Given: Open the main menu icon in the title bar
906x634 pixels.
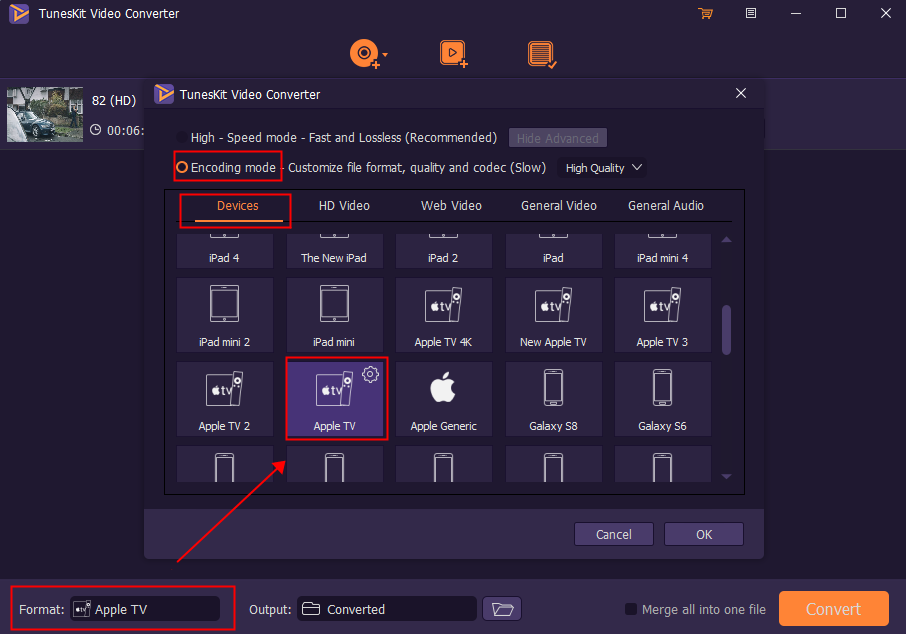Looking at the screenshot, I should tap(751, 13).
